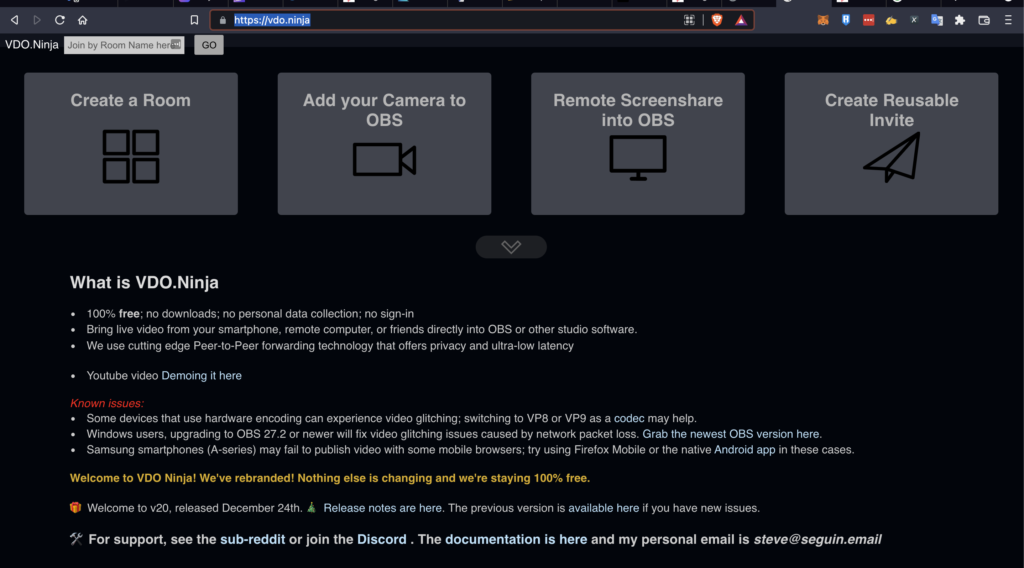Open the browser hamburger menu

tap(1010, 20)
